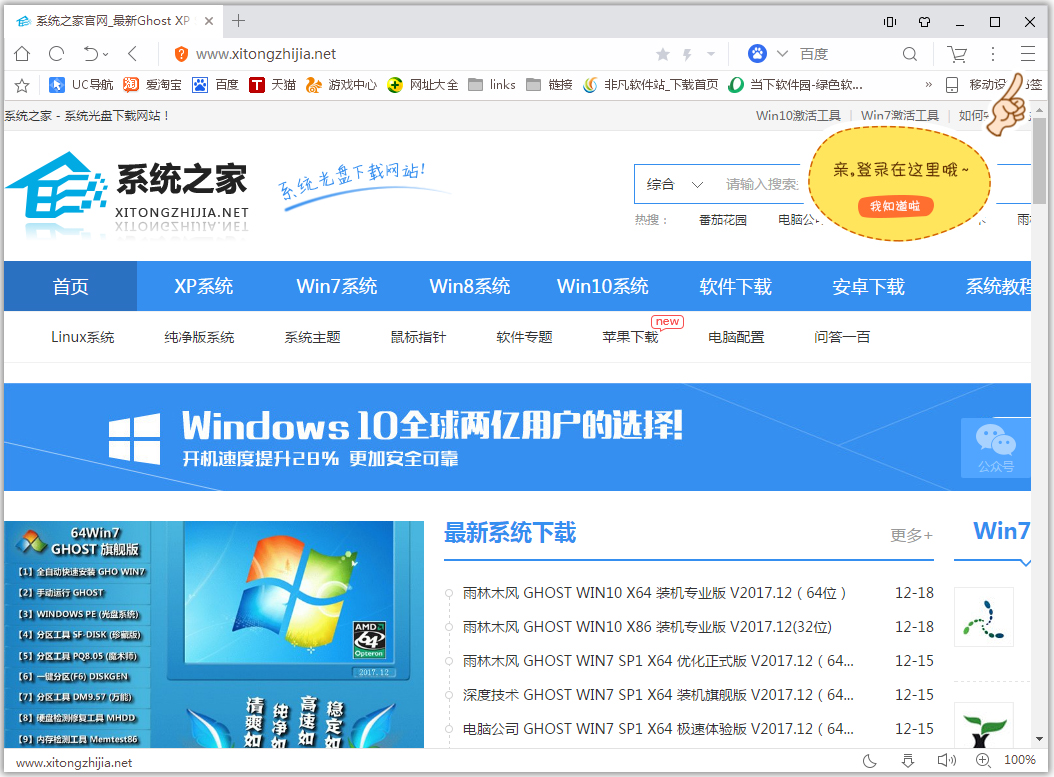This screenshot has width=1054, height=777.
Task: Open a new tab with plus button
Action: tap(238, 21)
